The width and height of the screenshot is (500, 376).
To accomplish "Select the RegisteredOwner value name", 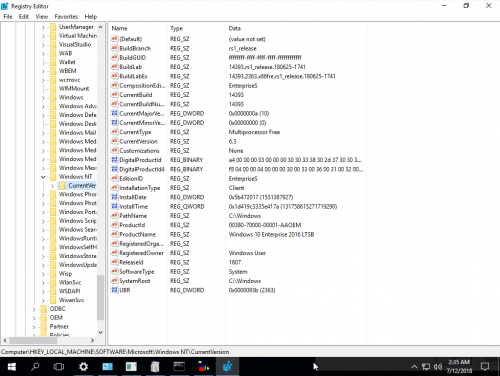I will pos(141,253).
